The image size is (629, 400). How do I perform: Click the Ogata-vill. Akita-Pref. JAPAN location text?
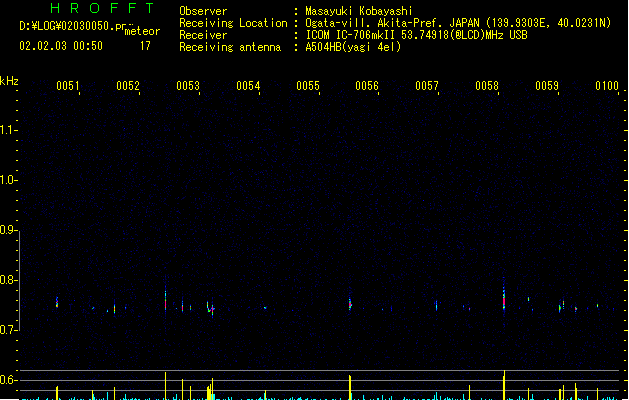click(x=458, y=23)
